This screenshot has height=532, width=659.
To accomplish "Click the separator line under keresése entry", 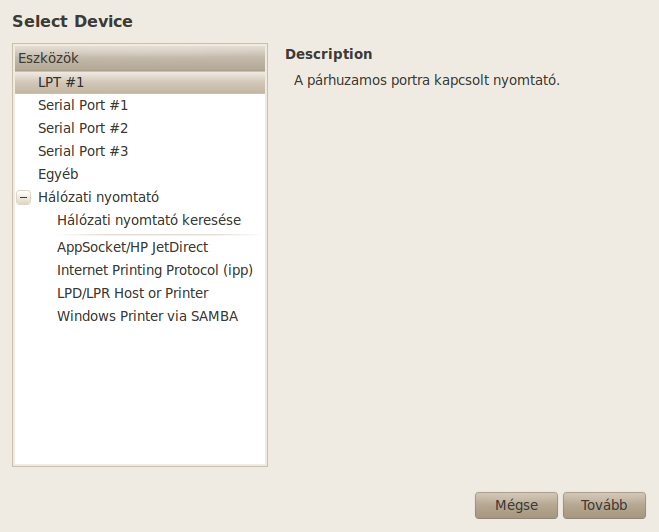I will (159, 234).
